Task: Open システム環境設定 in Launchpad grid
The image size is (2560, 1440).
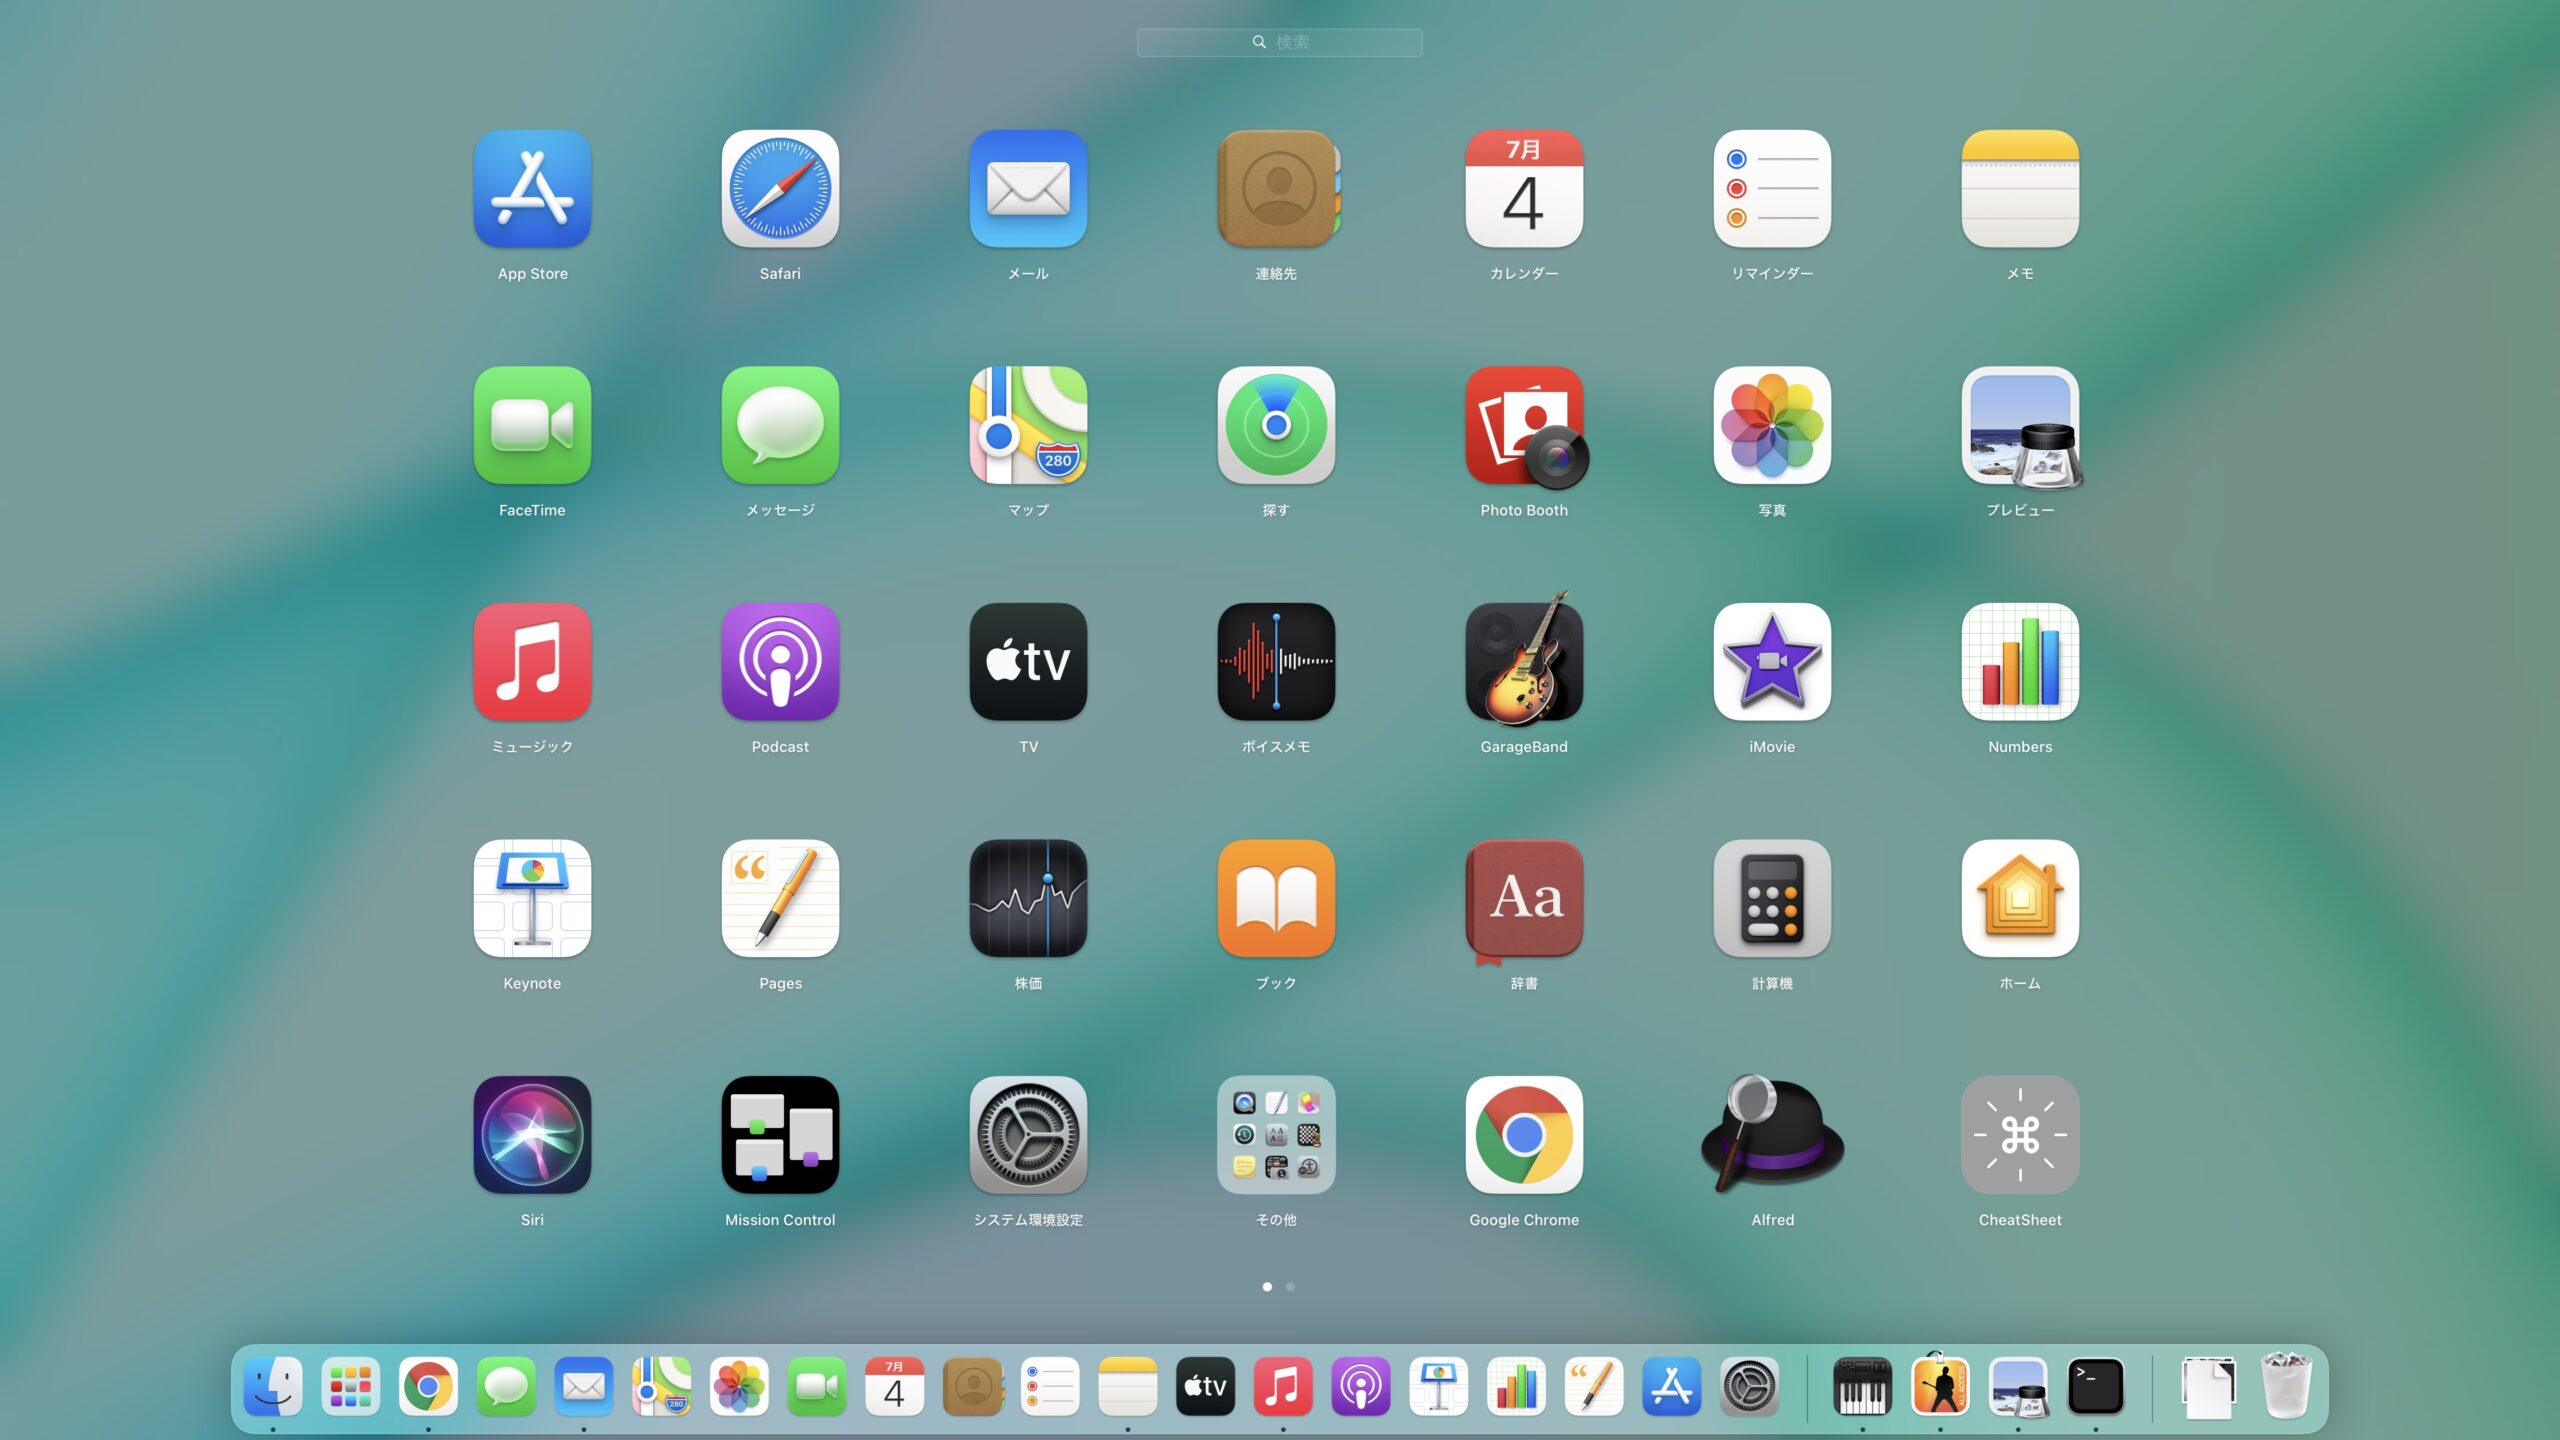Action: 1028,1135
